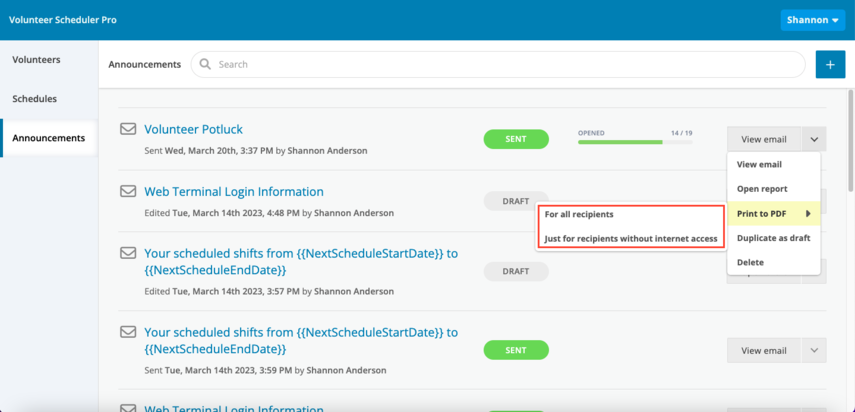Click the envelope icon of the shifts announcement sent 3:59 PM
The height and width of the screenshot is (412, 855).
(128, 331)
